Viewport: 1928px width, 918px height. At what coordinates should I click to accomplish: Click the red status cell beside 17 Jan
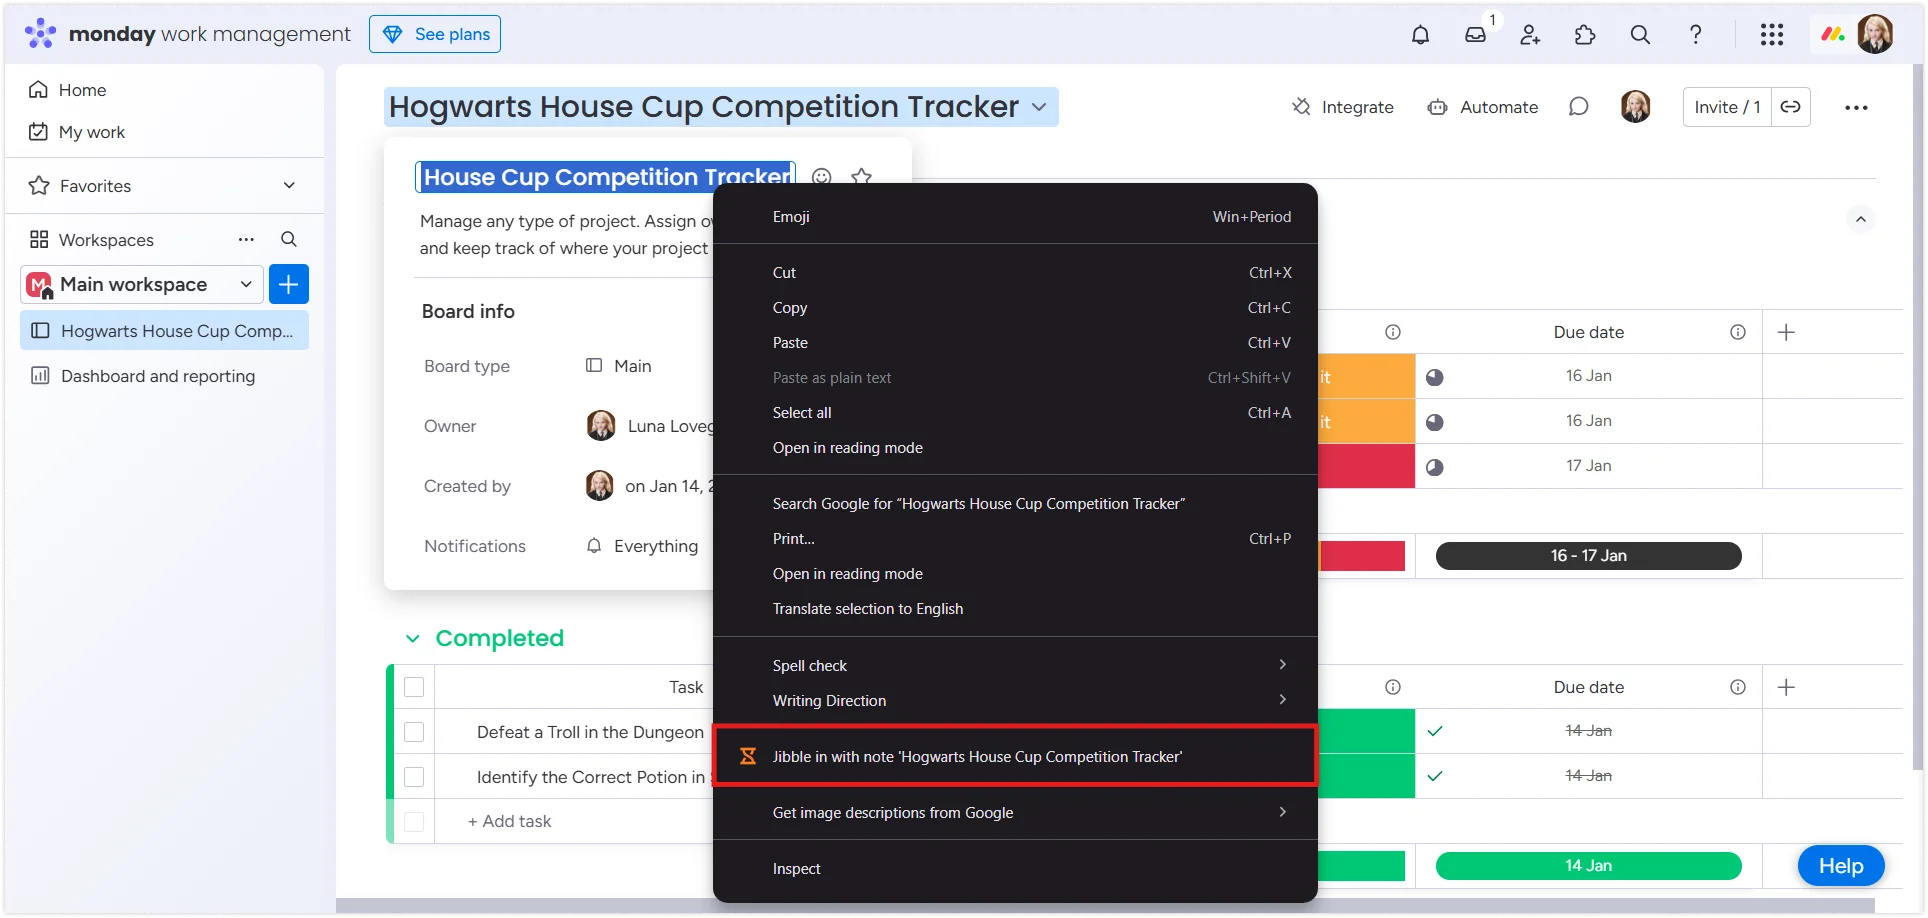click(1366, 466)
